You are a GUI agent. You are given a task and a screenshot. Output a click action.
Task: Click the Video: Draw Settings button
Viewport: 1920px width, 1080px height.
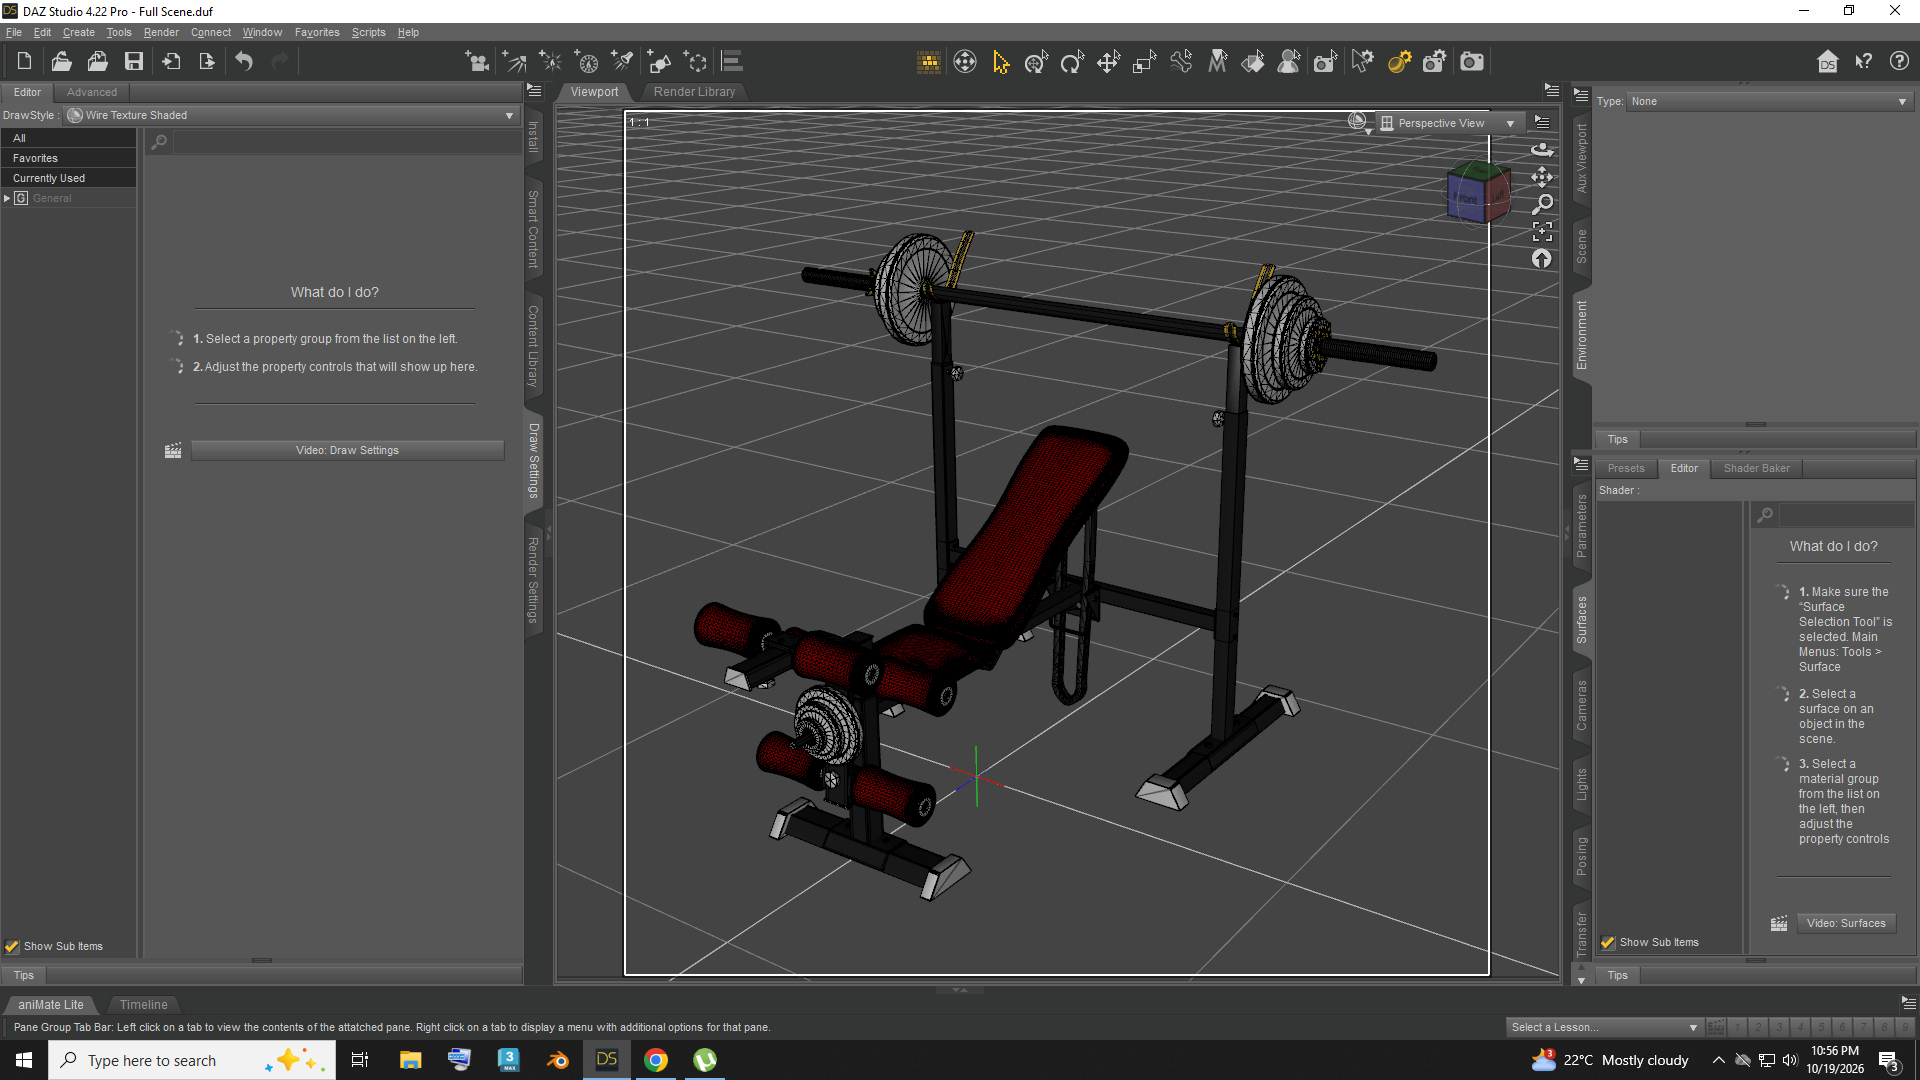point(347,450)
